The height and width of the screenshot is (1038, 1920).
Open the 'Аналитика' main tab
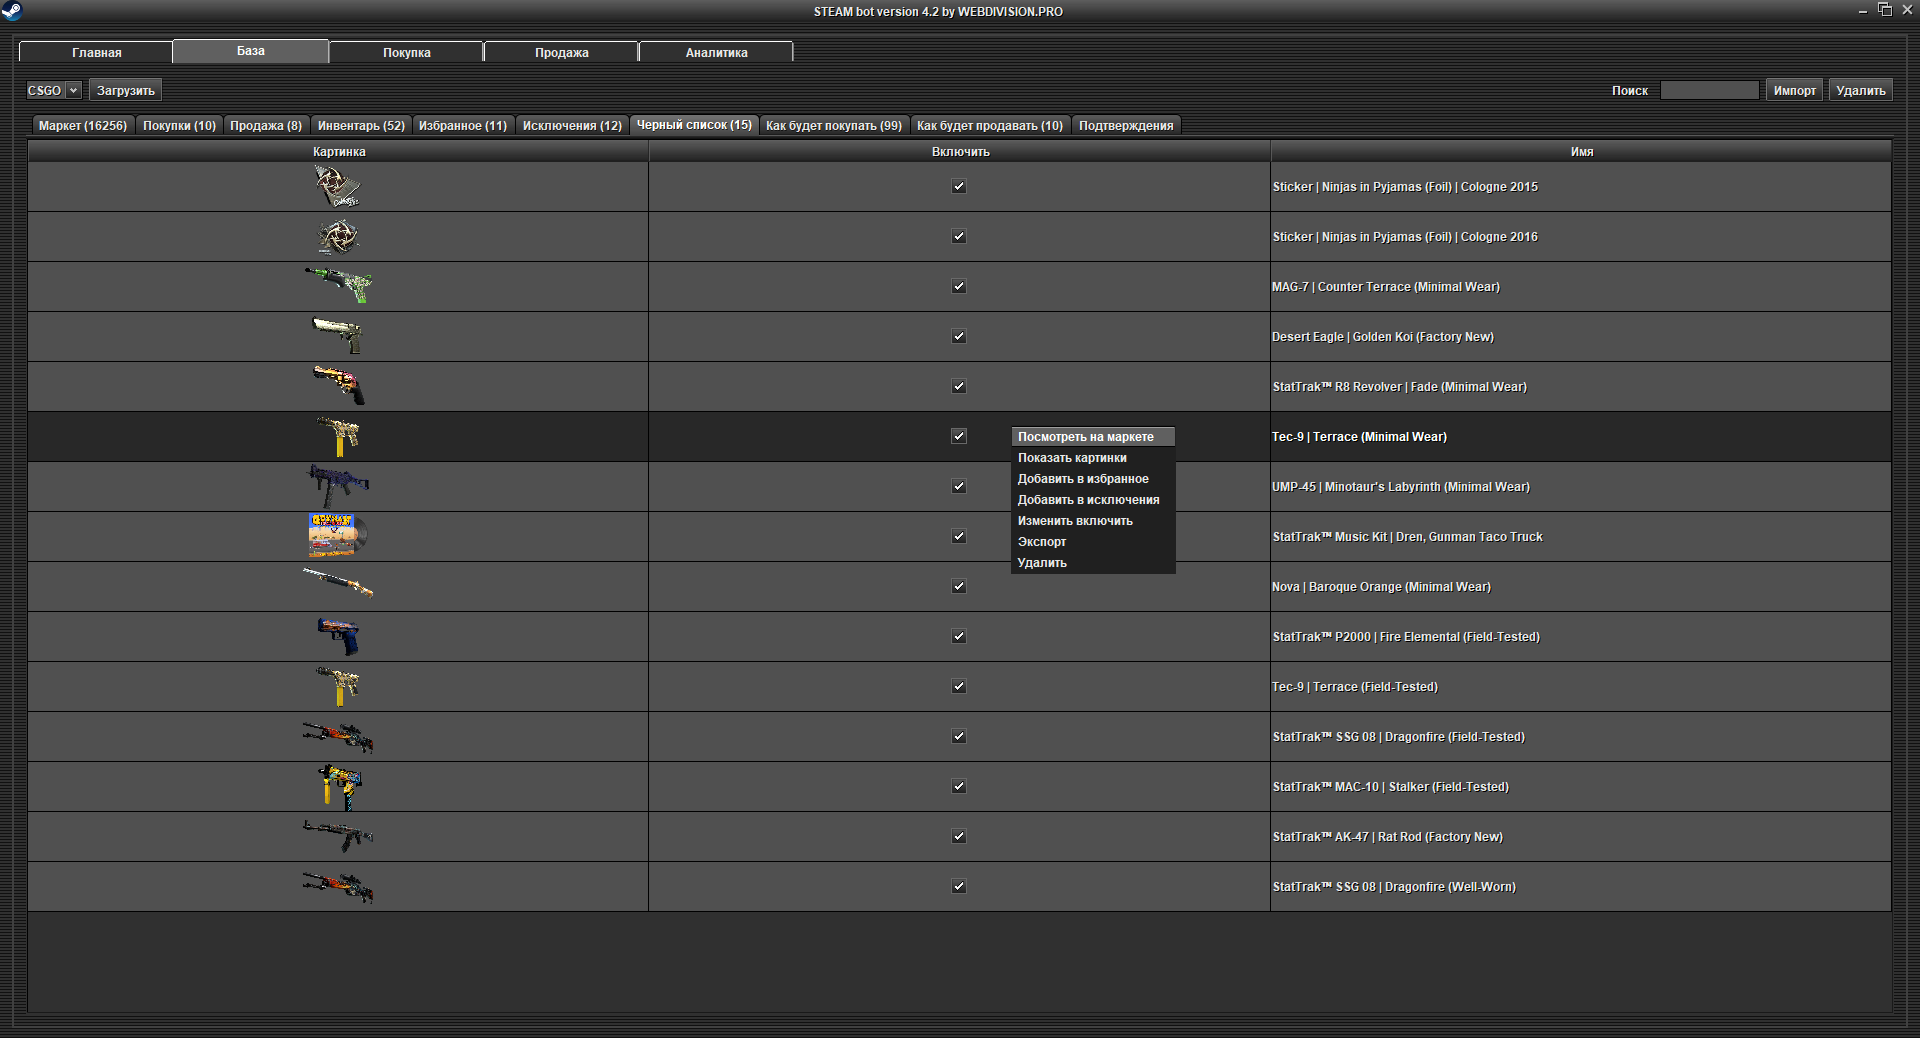coord(716,52)
